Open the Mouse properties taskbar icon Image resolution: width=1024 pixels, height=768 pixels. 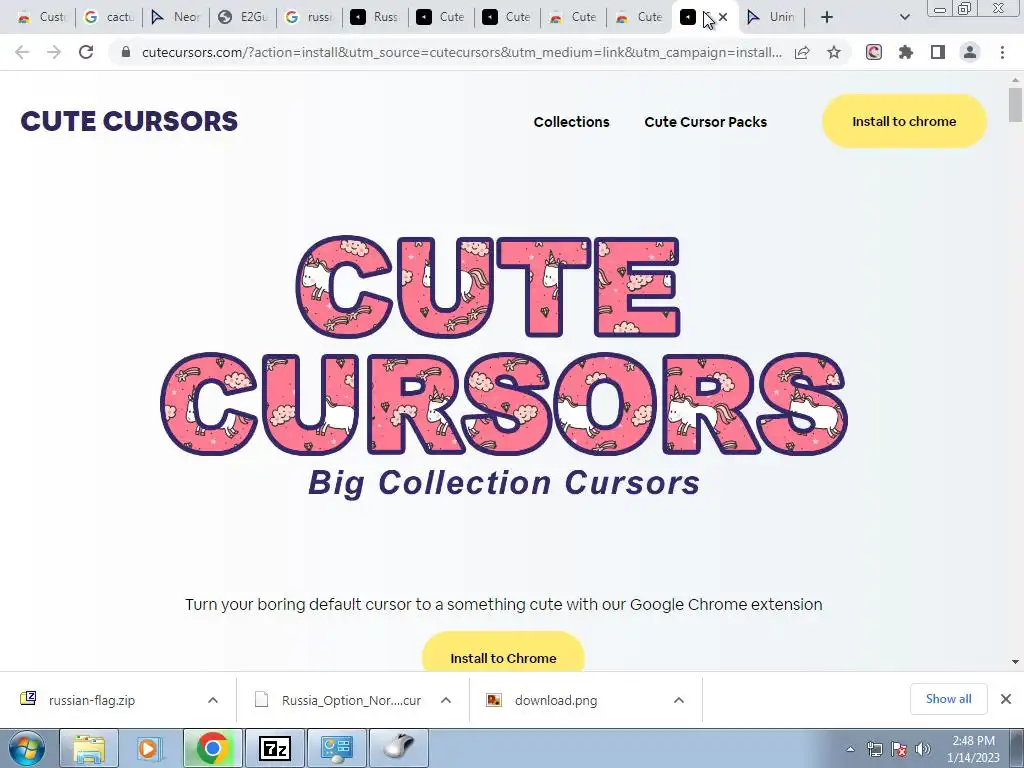click(x=399, y=748)
